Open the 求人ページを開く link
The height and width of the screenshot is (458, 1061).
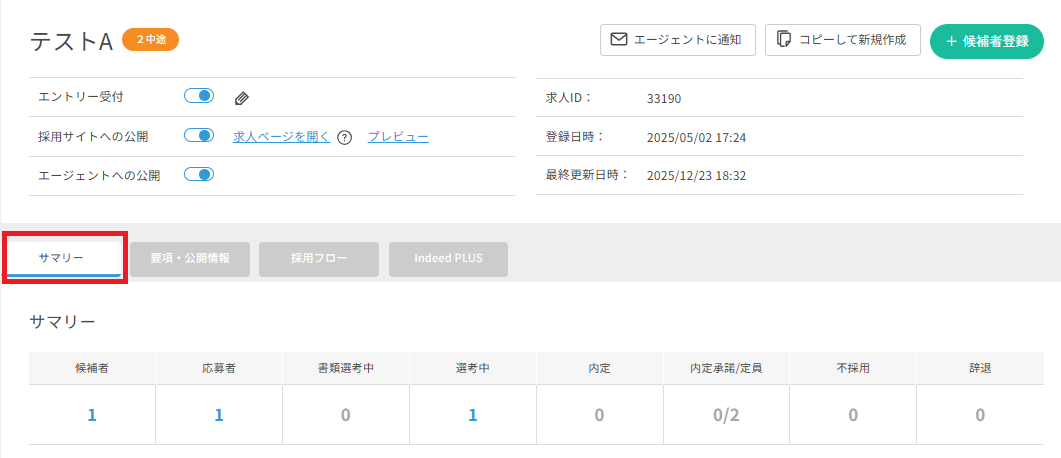pos(281,137)
